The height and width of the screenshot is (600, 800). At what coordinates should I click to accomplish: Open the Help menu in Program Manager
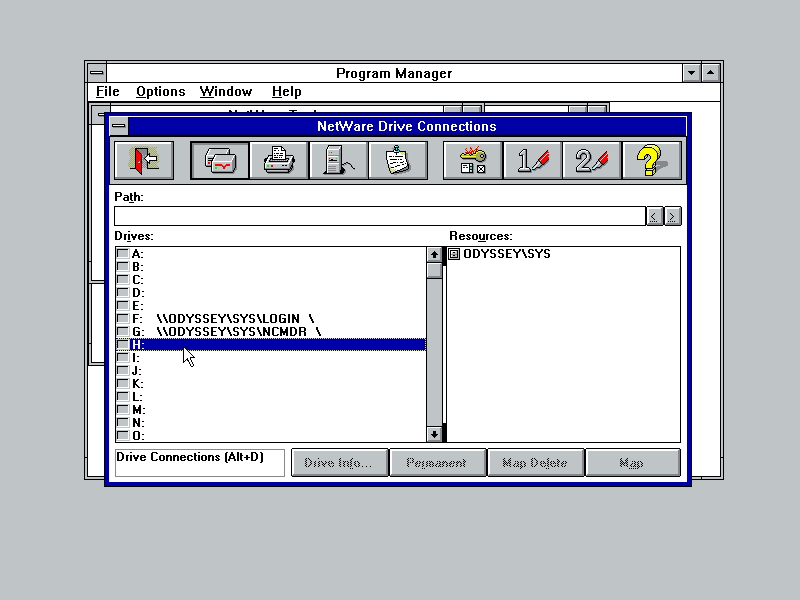287,91
